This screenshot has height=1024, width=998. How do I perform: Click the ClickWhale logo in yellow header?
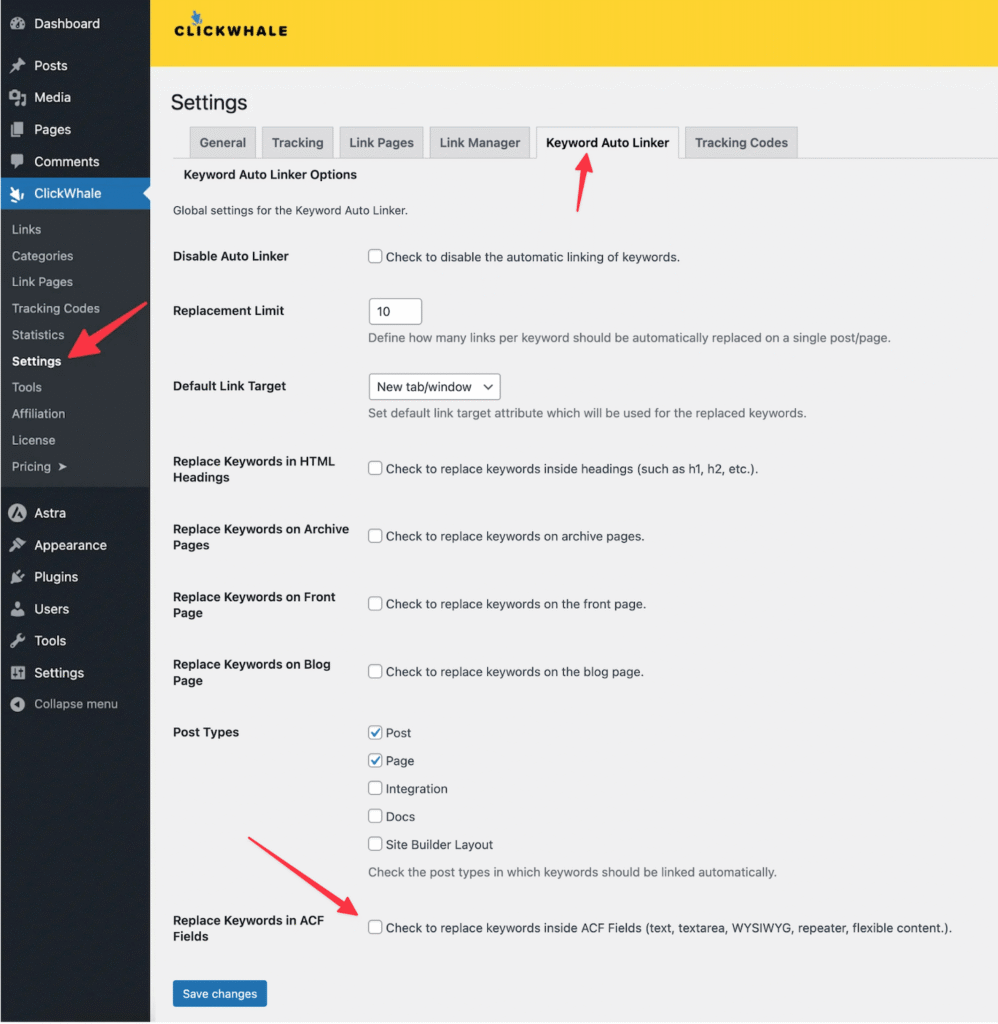tap(231, 25)
